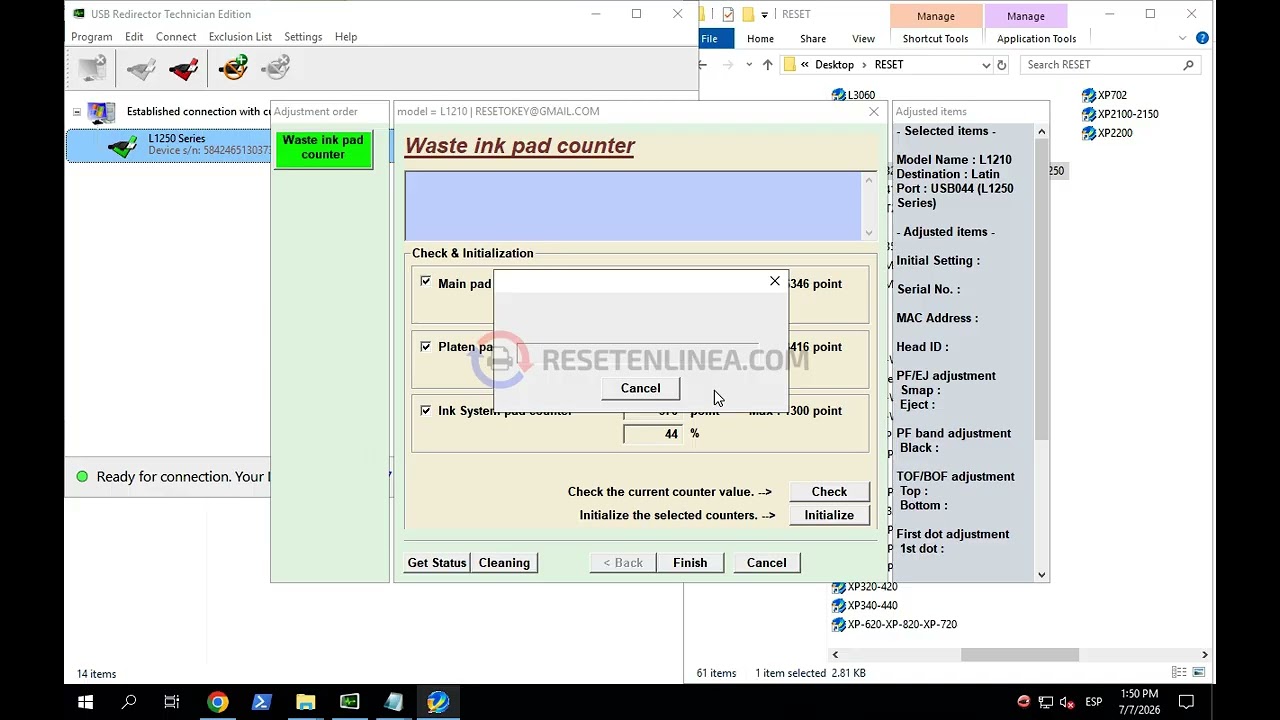Switch to the Share tab in Explorer
This screenshot has width=1280, height=720.
click(x=813, y=39)
